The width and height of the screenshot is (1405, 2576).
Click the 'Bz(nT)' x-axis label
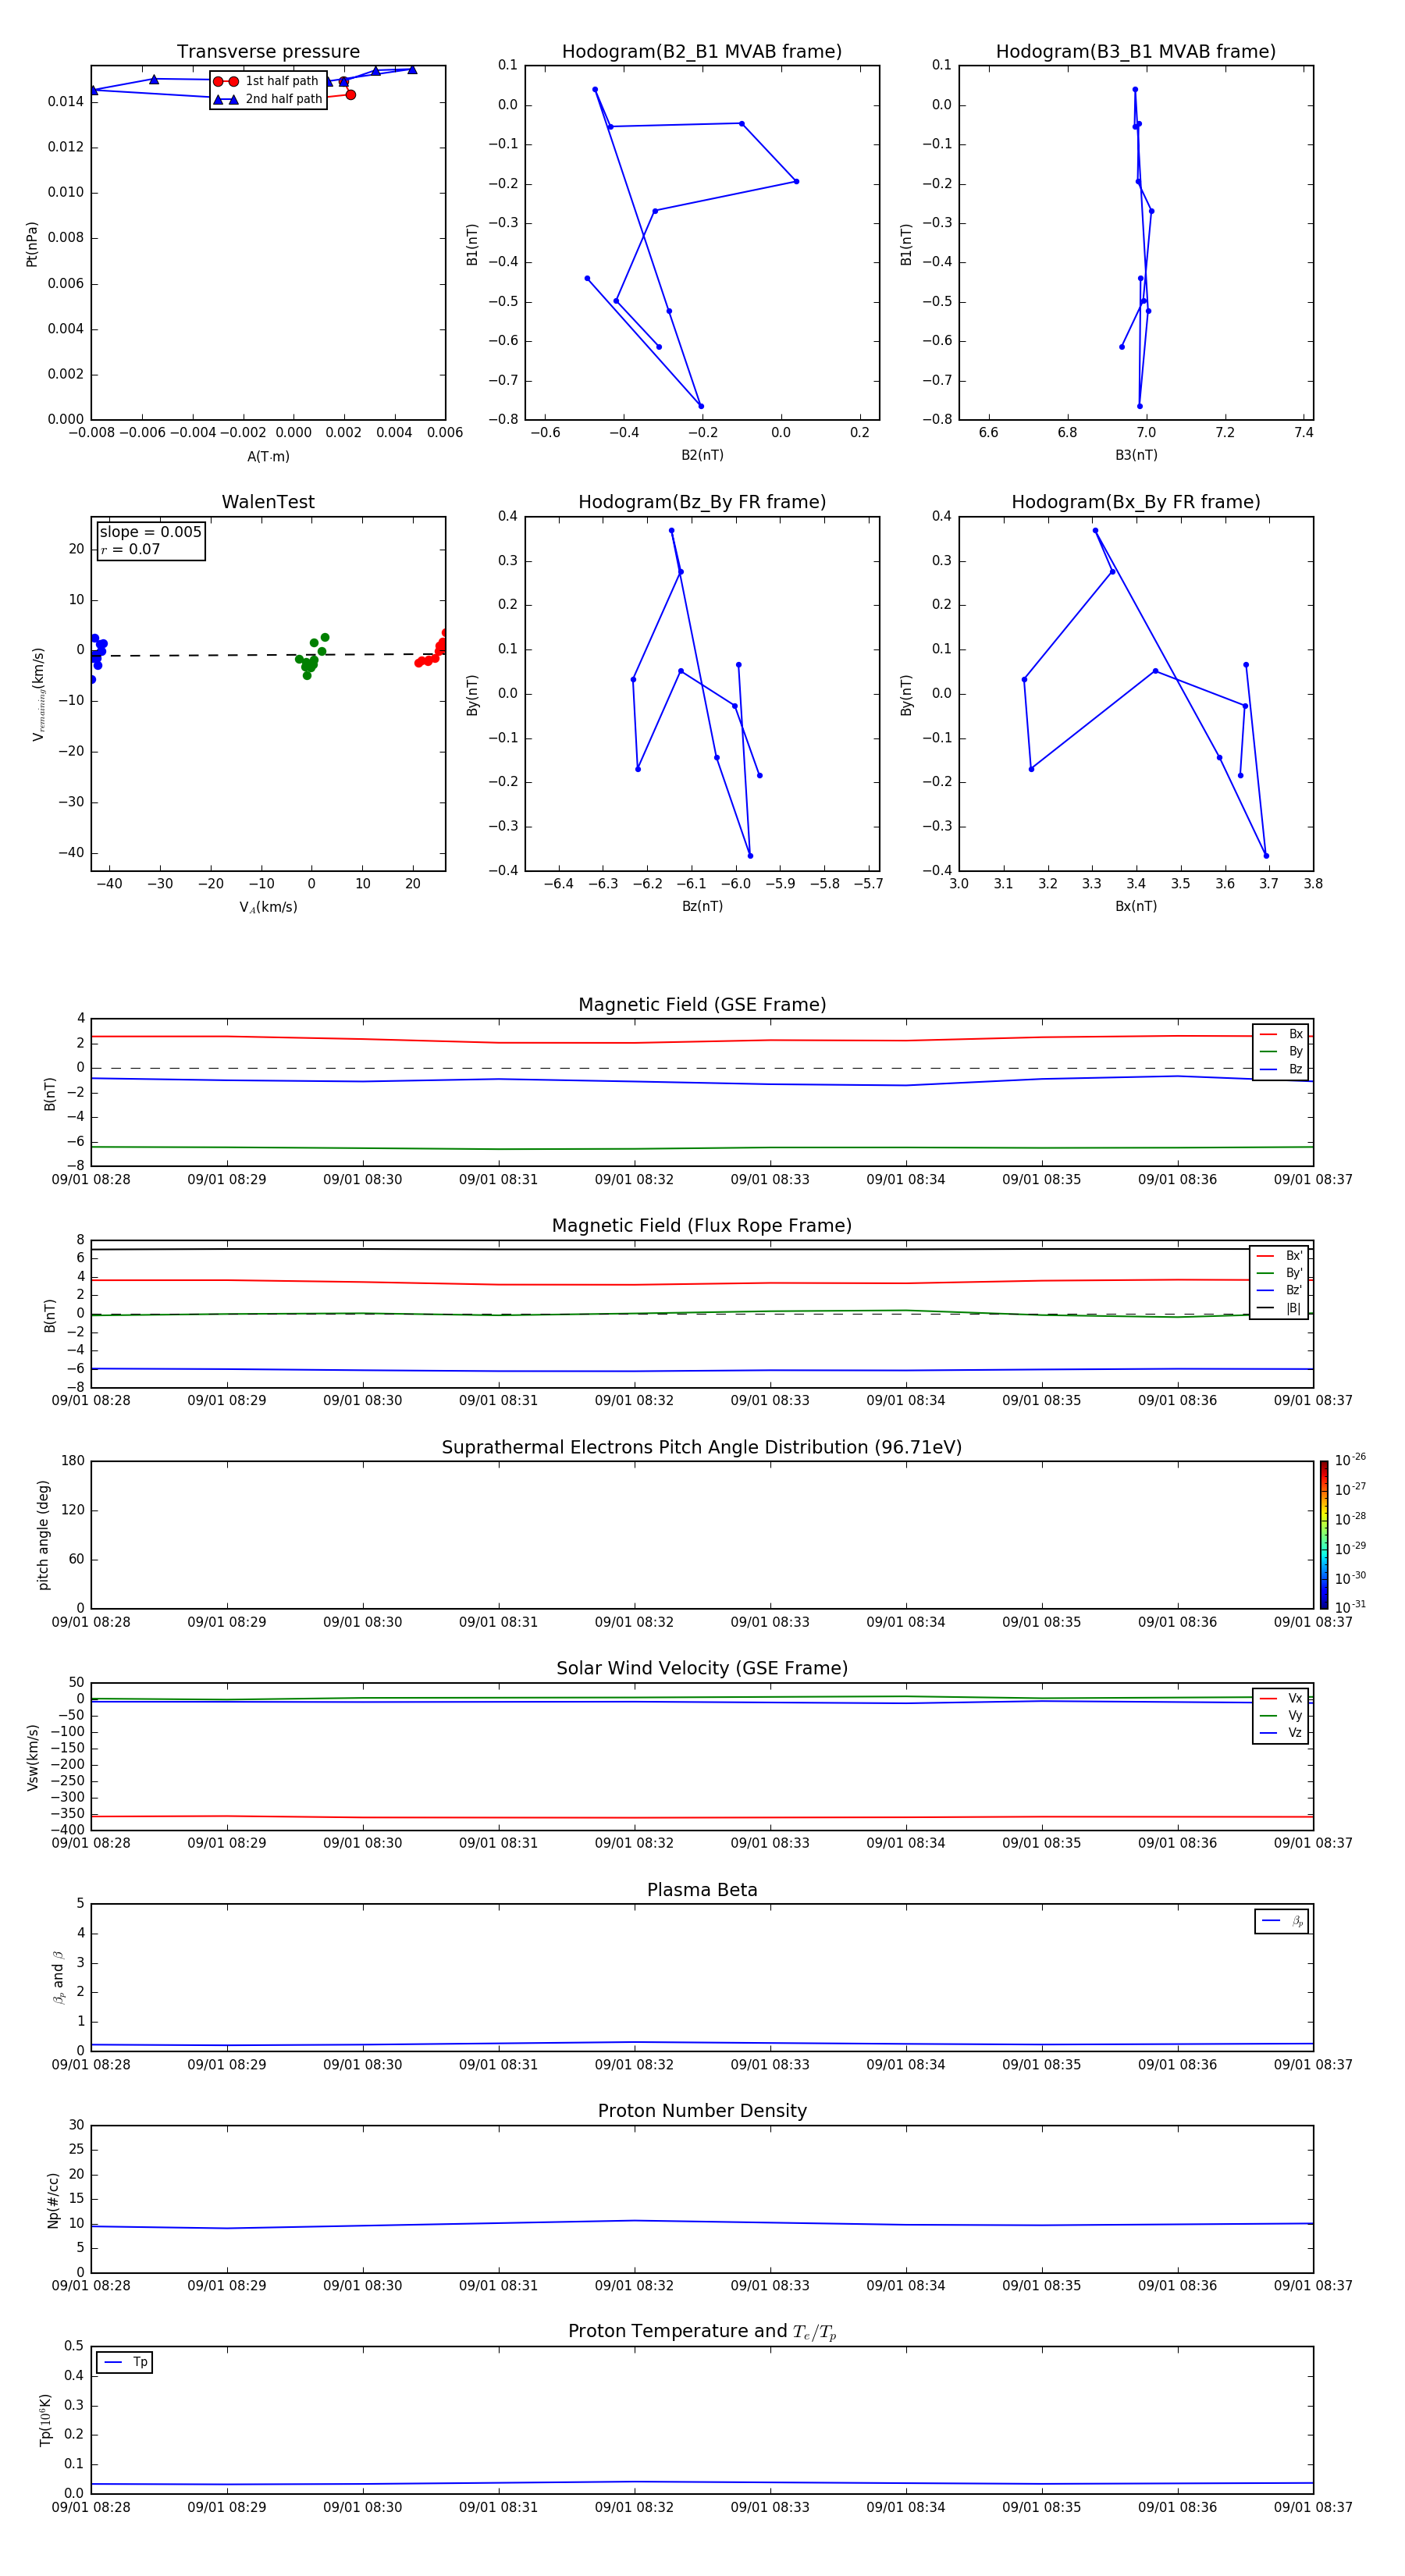[x=702, y=906]
